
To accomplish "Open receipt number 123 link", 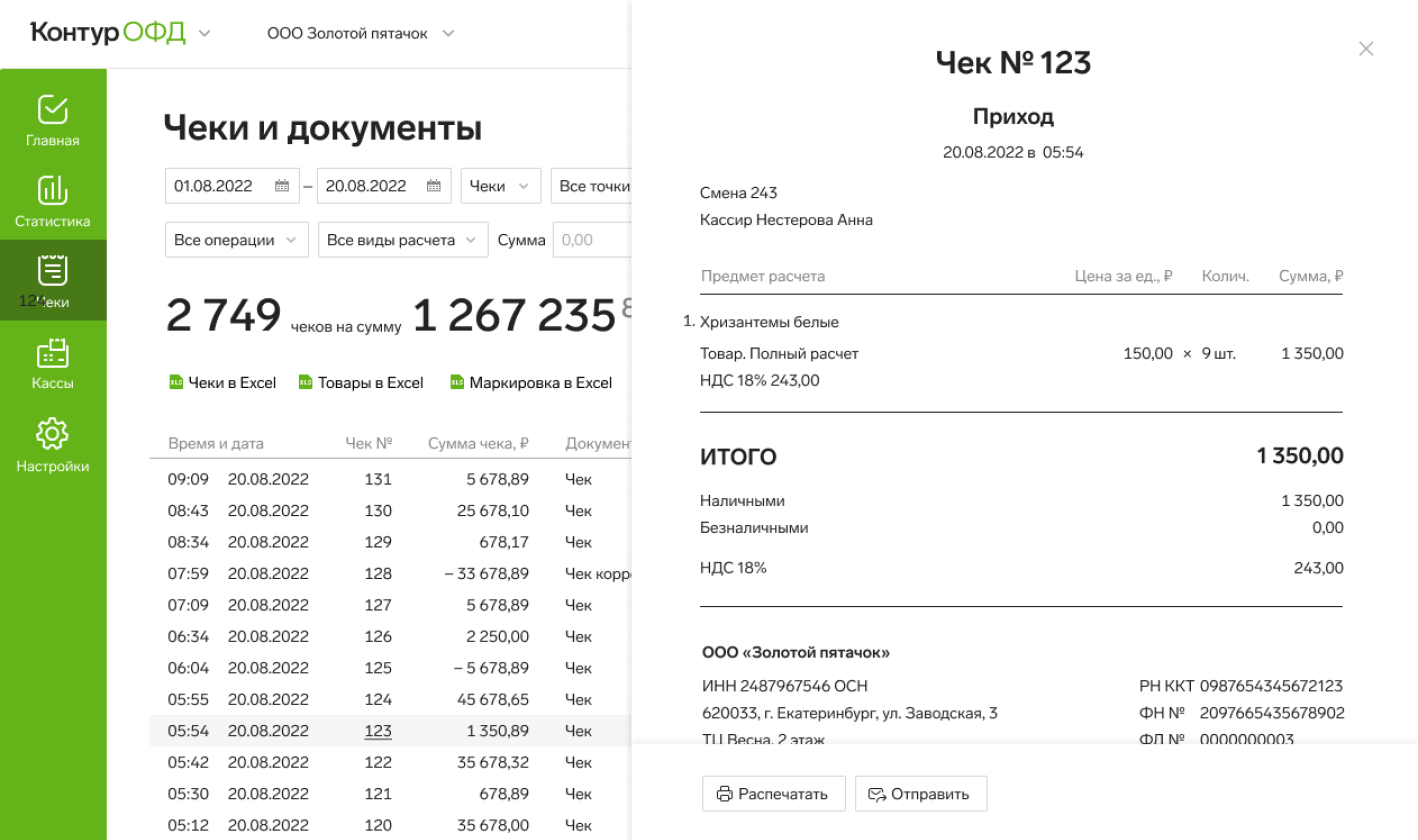I will 378,731.
